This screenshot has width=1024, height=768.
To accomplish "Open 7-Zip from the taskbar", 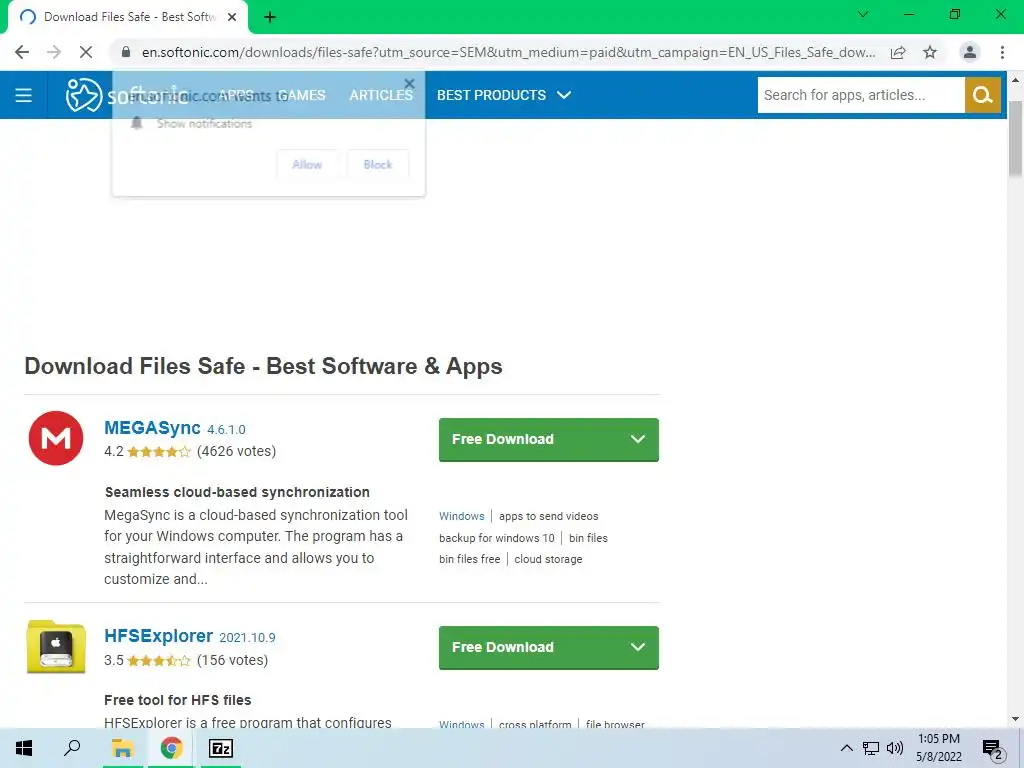I will coord(220,748).
